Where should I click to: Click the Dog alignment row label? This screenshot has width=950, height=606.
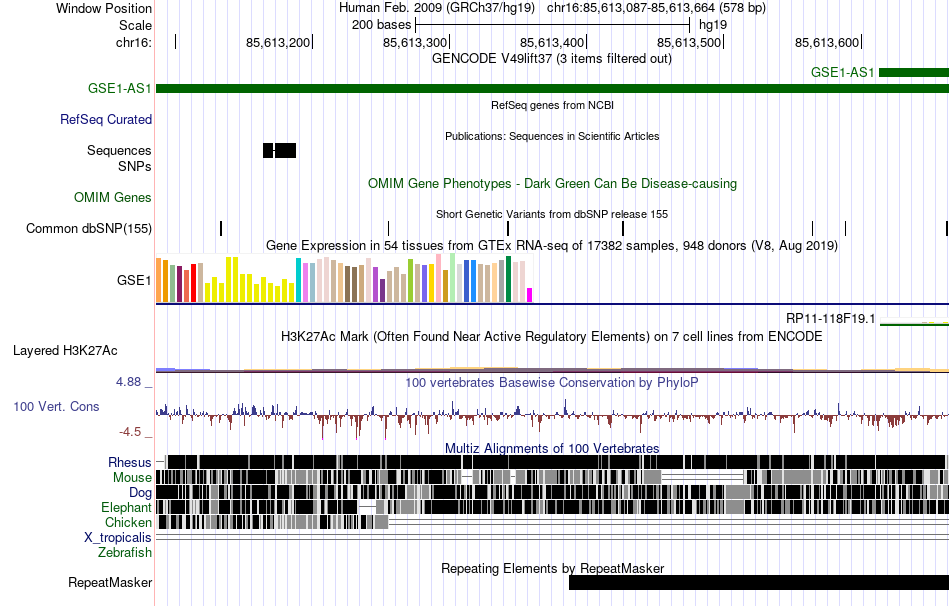pyautogui.click(x=140, y=492)
